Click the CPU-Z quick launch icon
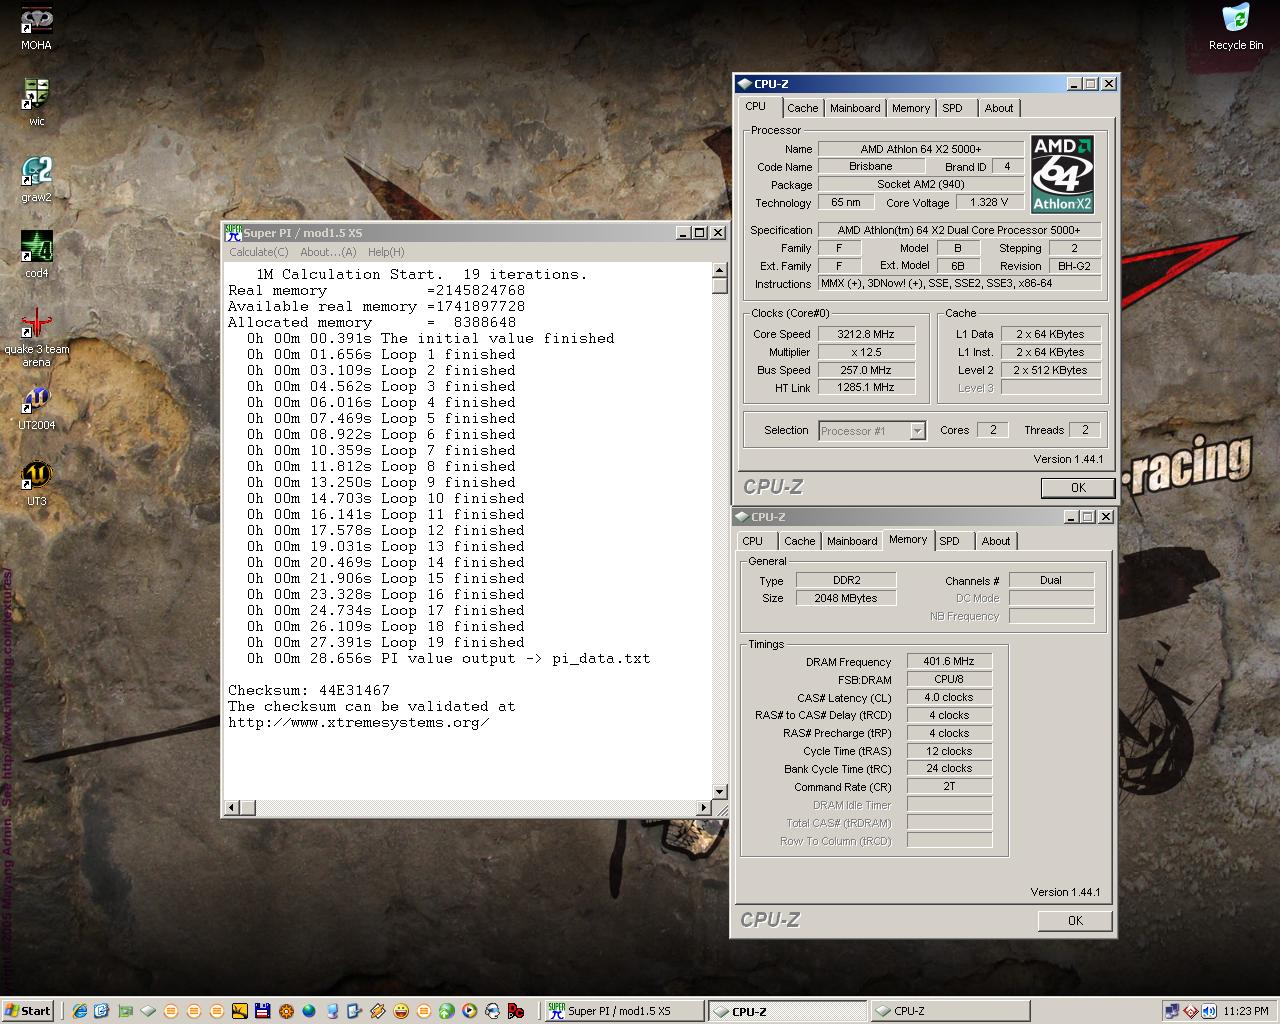The image size is (1280, 1024). [x=148, y=1011]
